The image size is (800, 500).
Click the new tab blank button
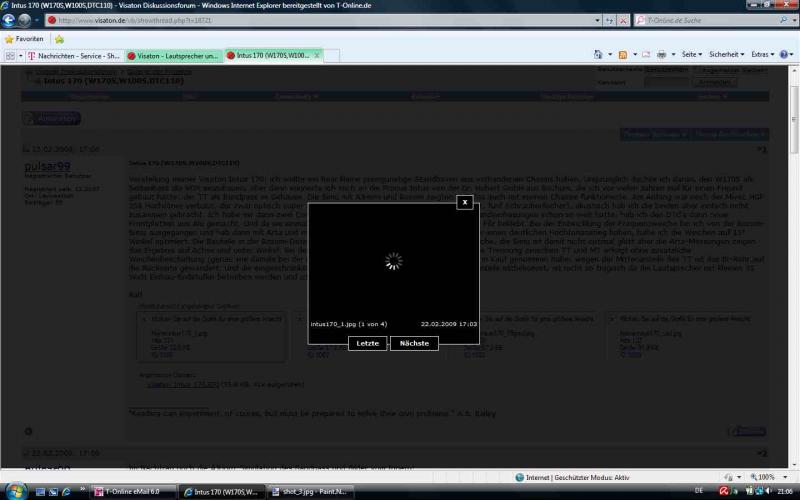332,56
